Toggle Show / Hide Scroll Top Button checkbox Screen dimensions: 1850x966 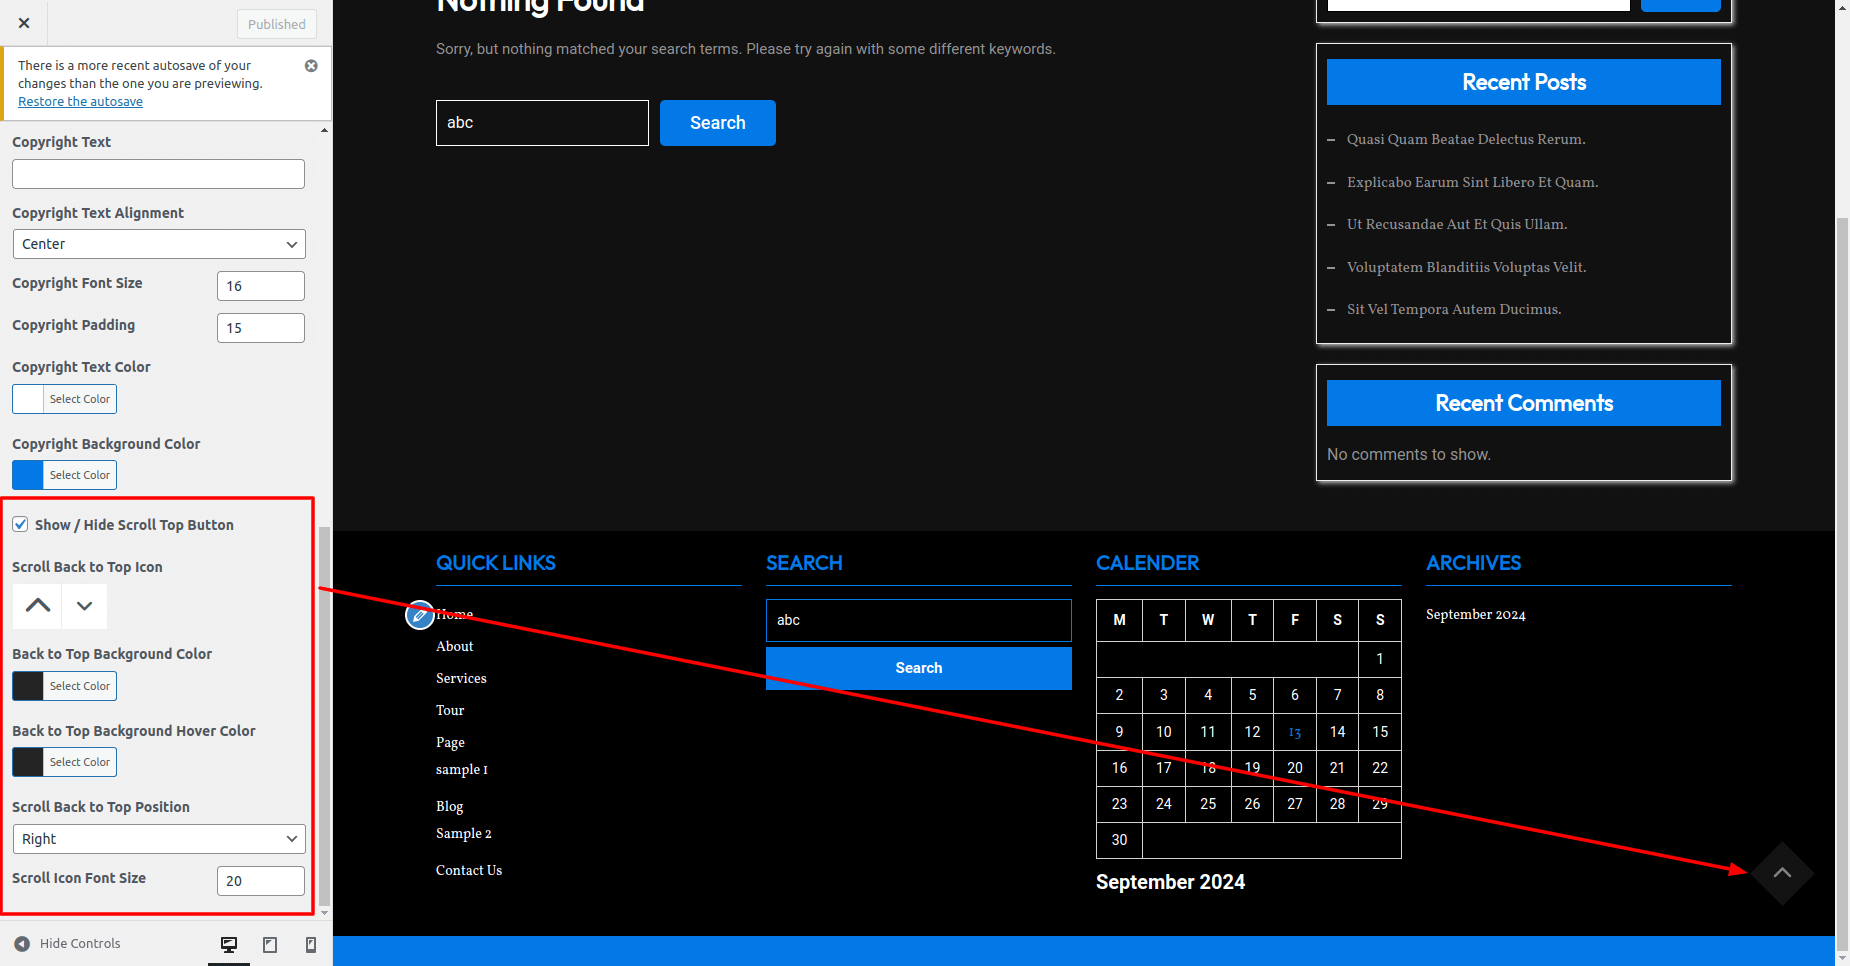tap(20, 525)
